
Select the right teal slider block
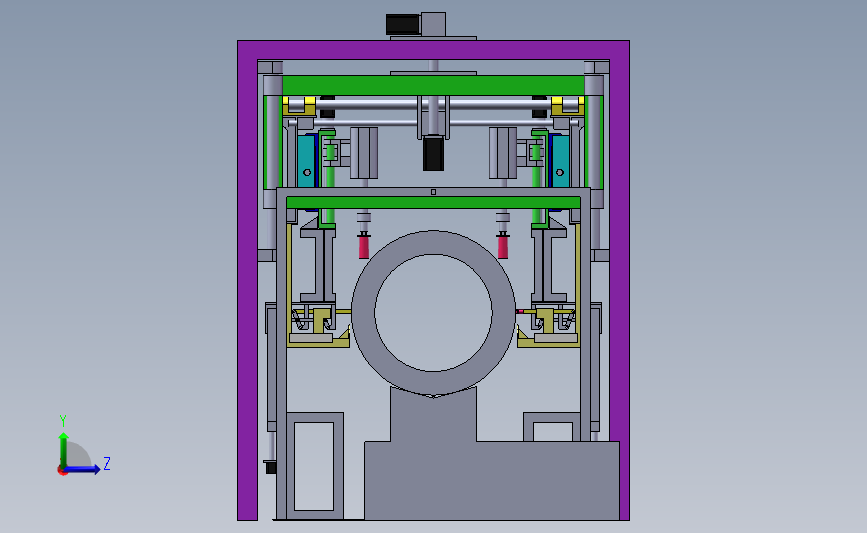tap(561, 161)
